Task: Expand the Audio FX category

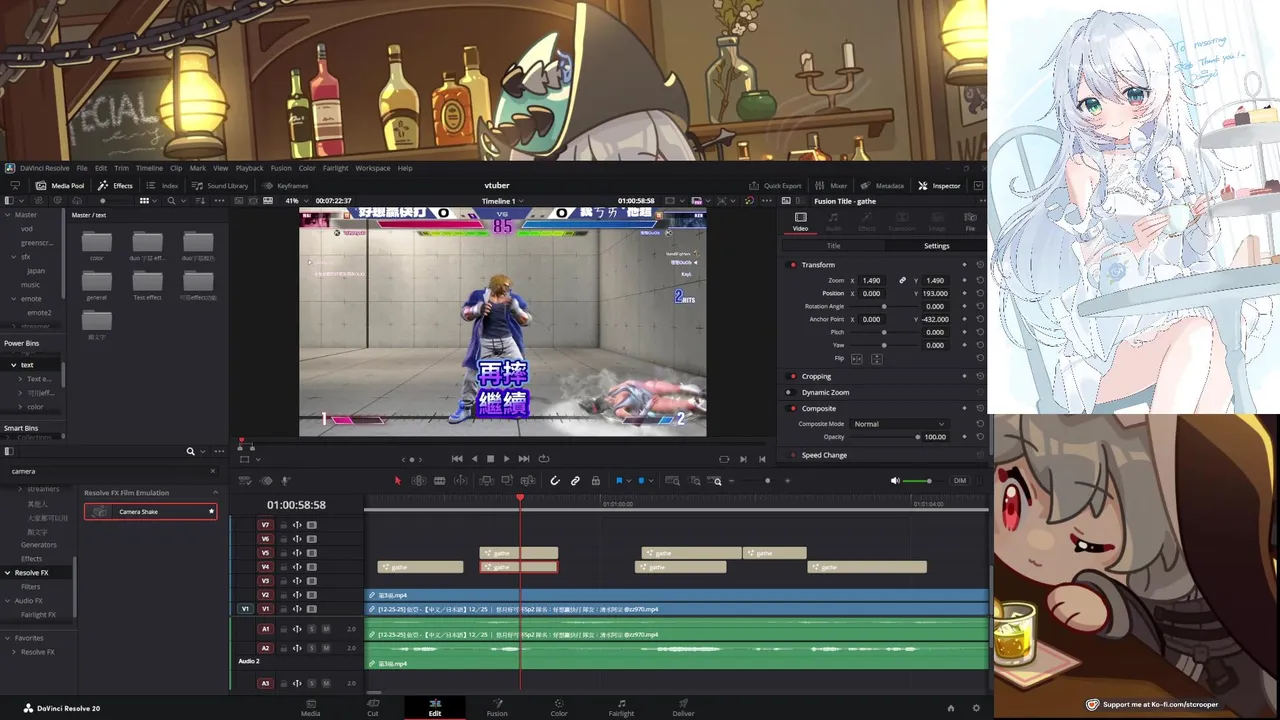Action: click(8, 601)
